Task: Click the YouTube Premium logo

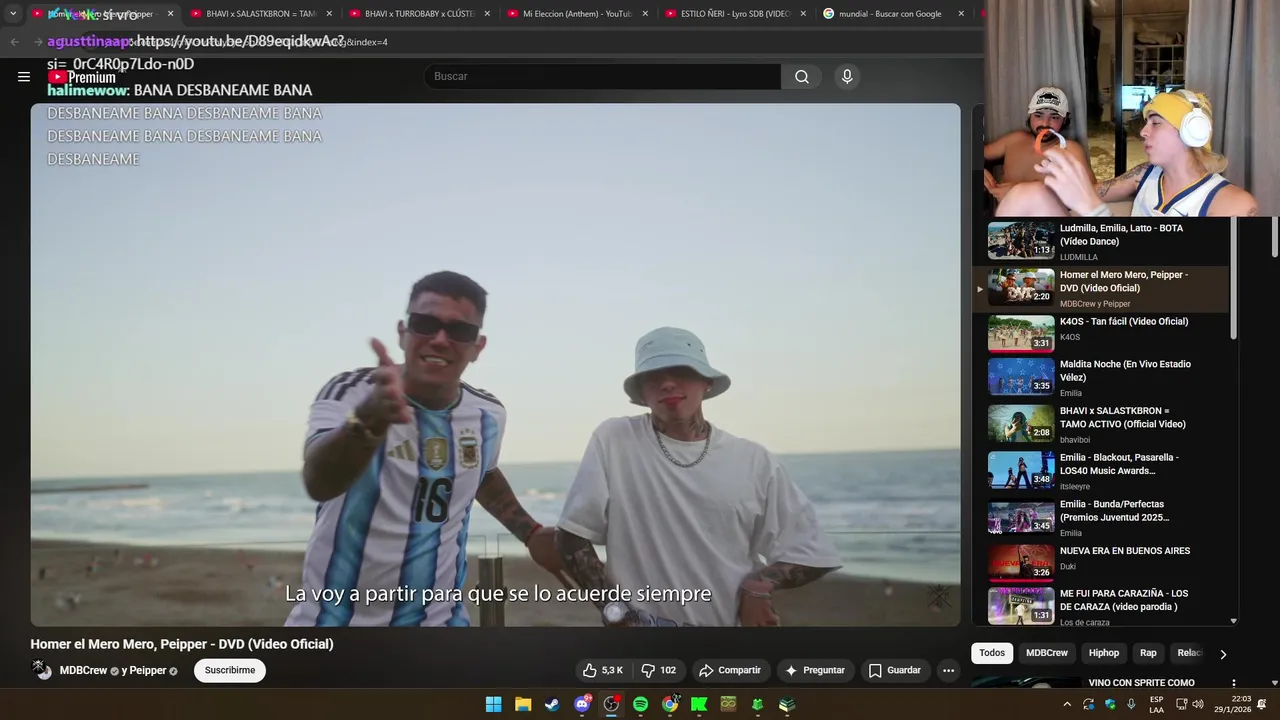Action: click(x=82, y=77)
